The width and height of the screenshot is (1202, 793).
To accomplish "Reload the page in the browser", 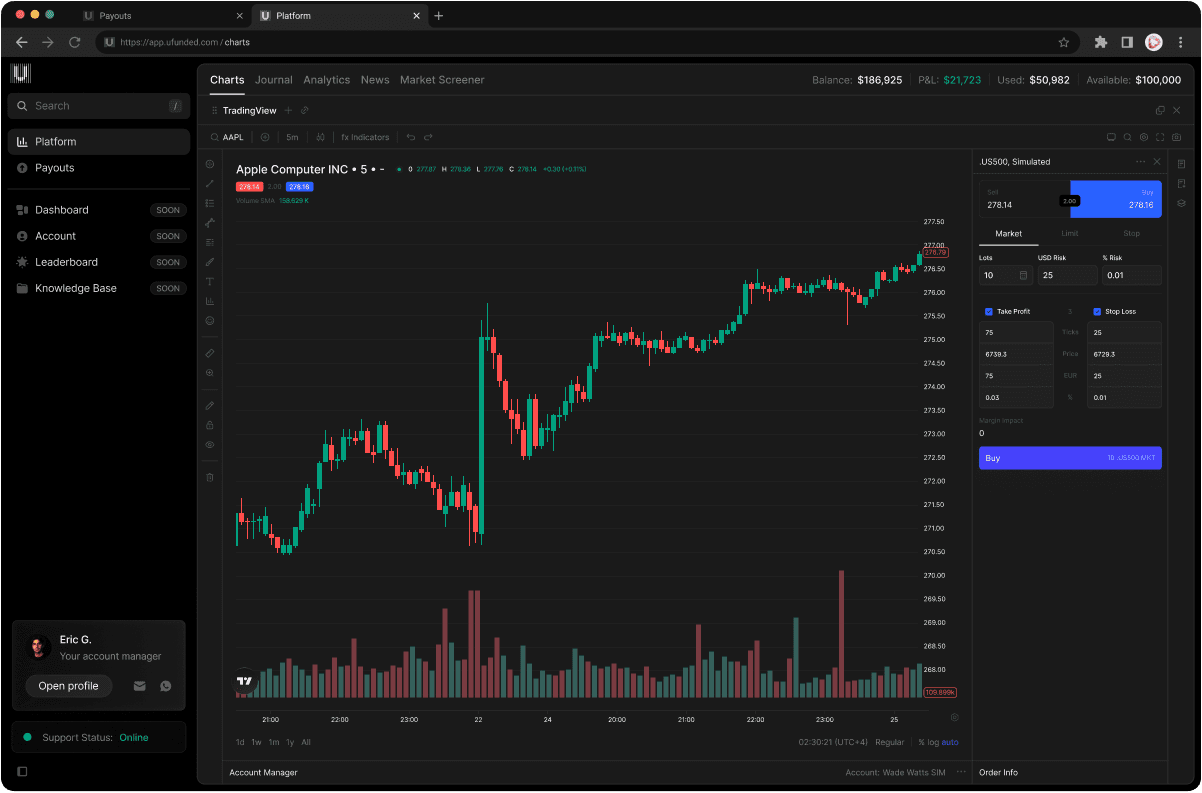I will (74, 42).
